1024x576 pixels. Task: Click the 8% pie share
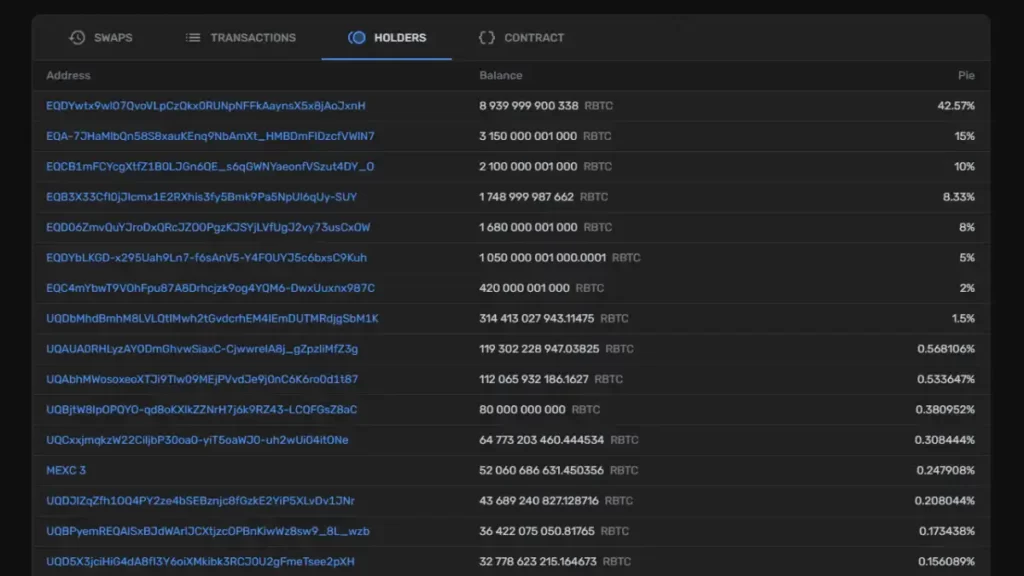(x=967, y=227)
